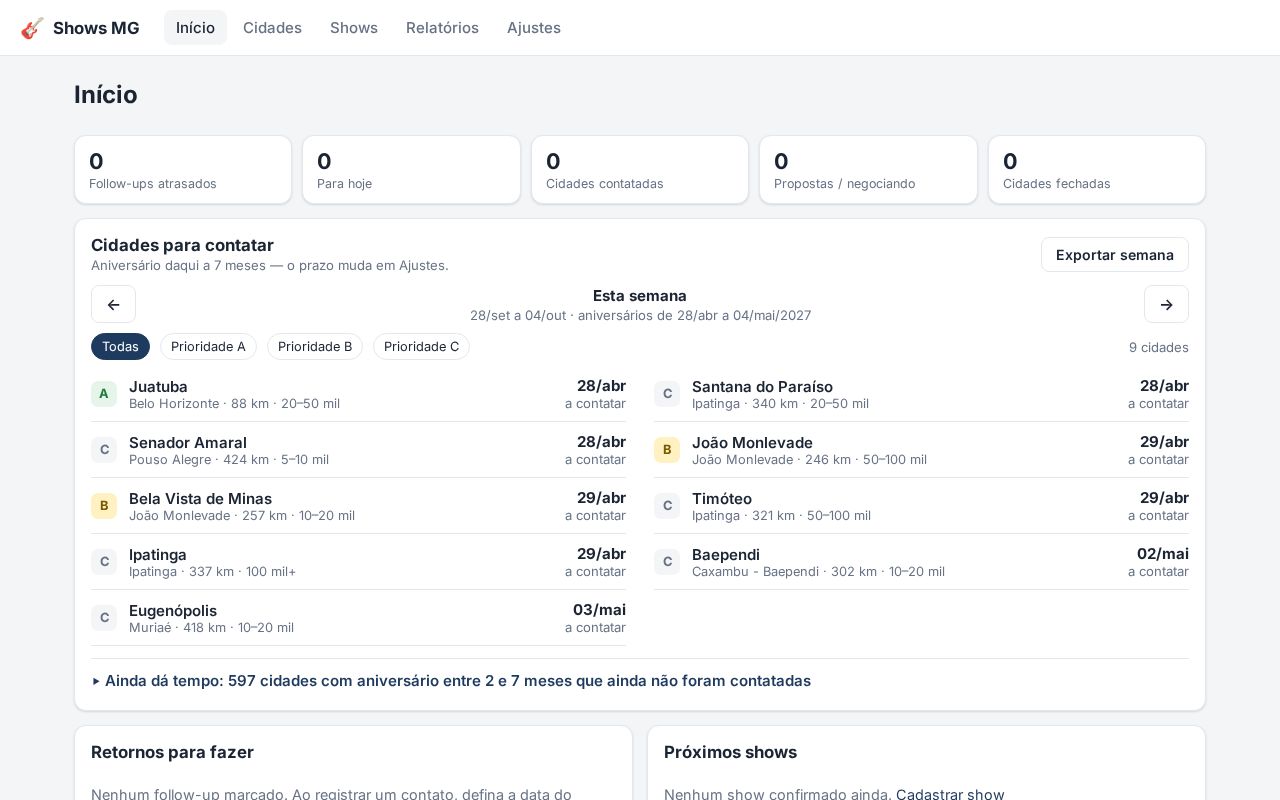Filter by Prioridade A
Viewport: 1280px width, 800px height.
pyautogui.click(x=208, y=346)
